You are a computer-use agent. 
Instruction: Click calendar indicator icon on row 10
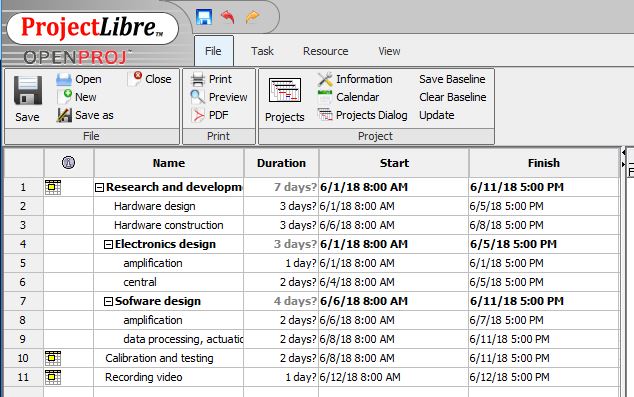[53, 358]
